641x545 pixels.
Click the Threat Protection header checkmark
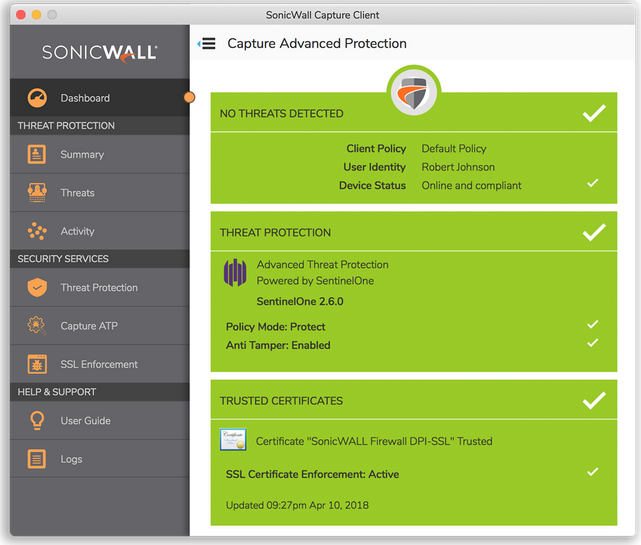[x=594, y=232]
